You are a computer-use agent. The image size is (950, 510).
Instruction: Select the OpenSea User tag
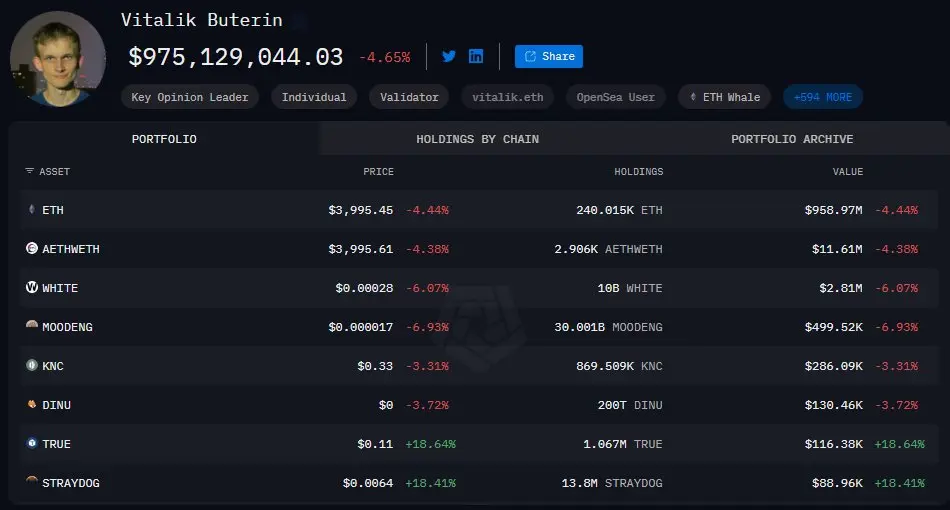[616, 97]
